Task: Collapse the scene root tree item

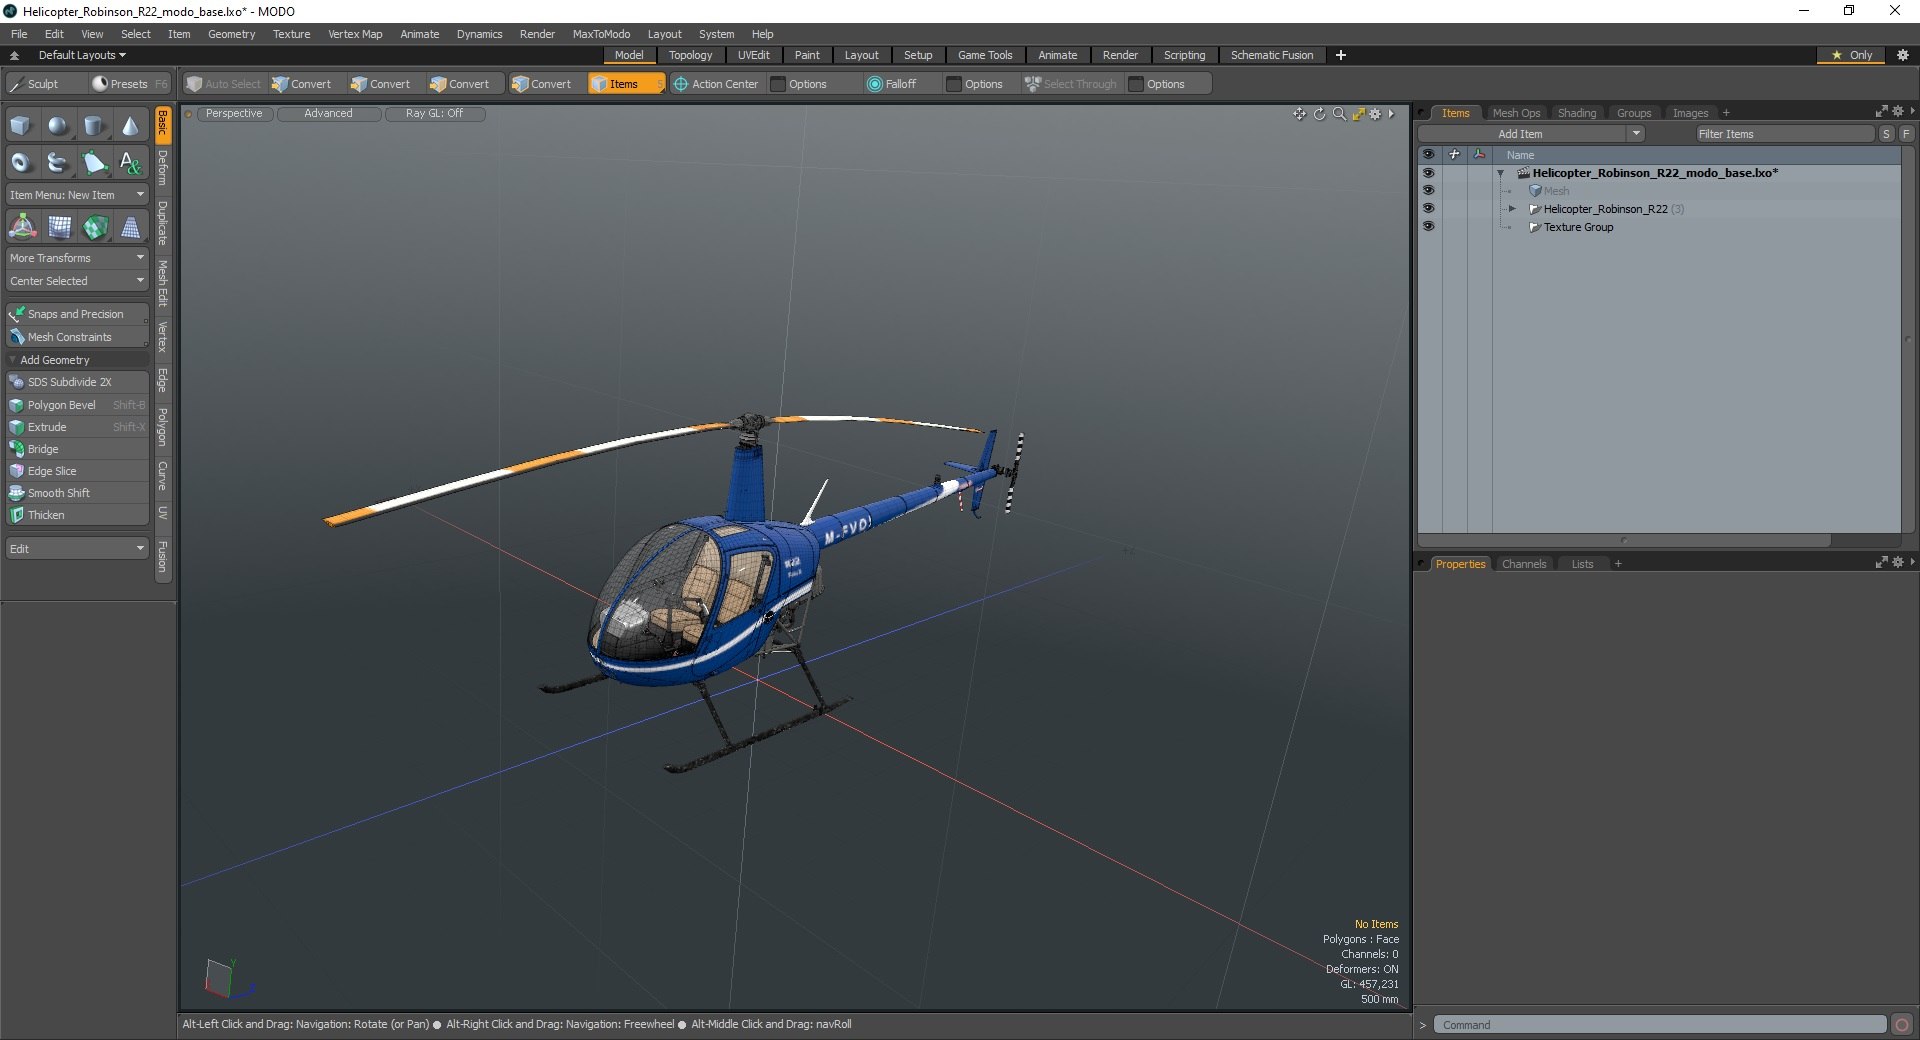Action: point(1500,173)
